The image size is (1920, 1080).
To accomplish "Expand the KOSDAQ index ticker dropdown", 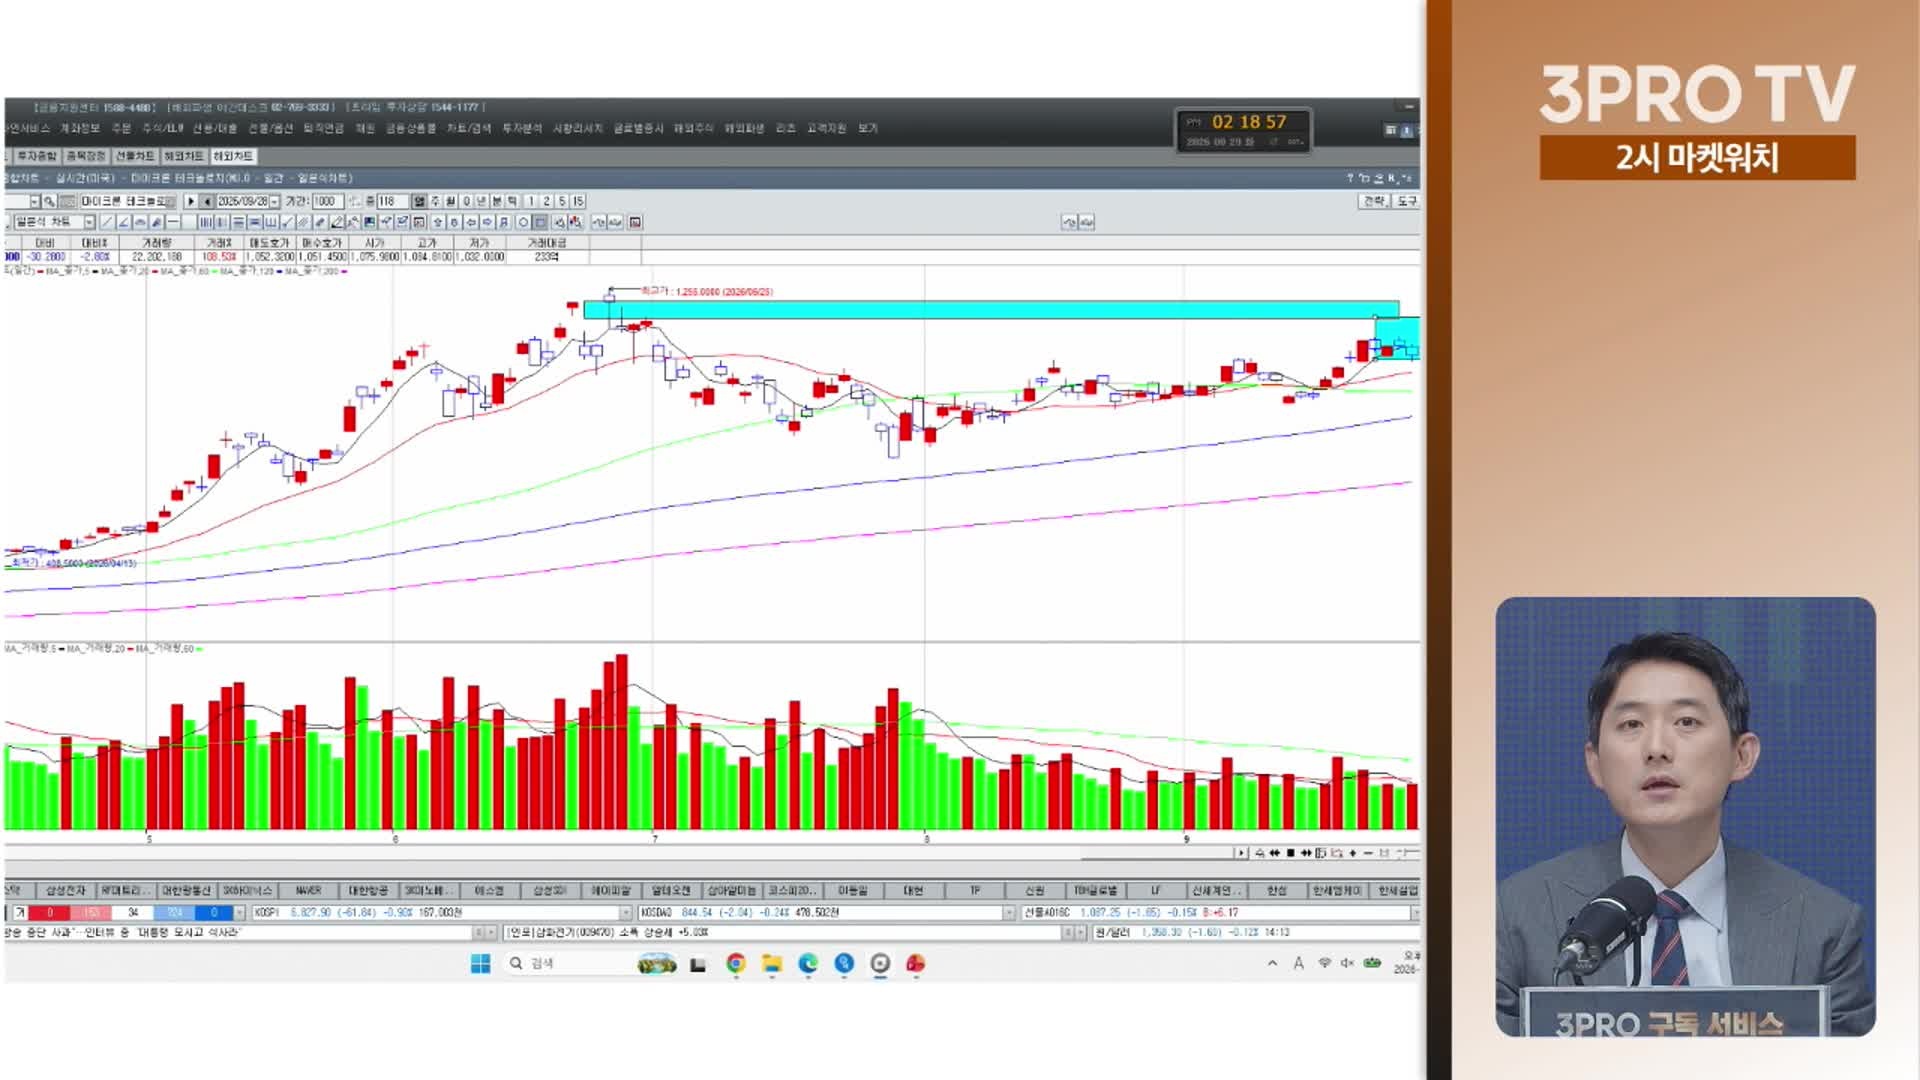I will pyautogui.click(x=1009, y=912).
